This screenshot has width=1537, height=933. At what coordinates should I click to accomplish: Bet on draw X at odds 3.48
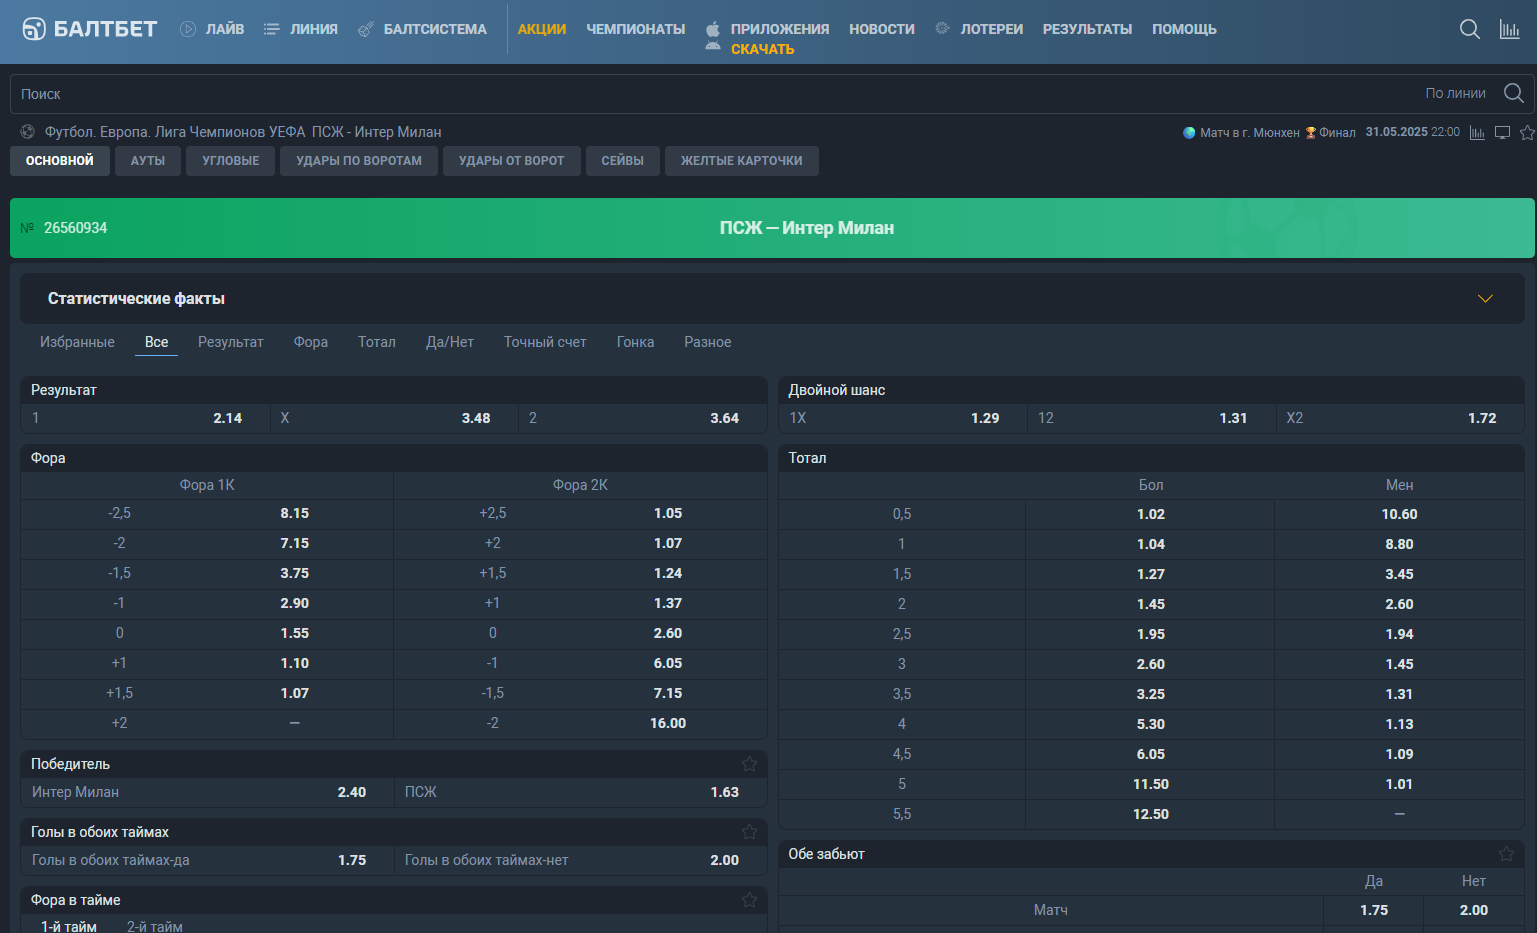point(394,418)
